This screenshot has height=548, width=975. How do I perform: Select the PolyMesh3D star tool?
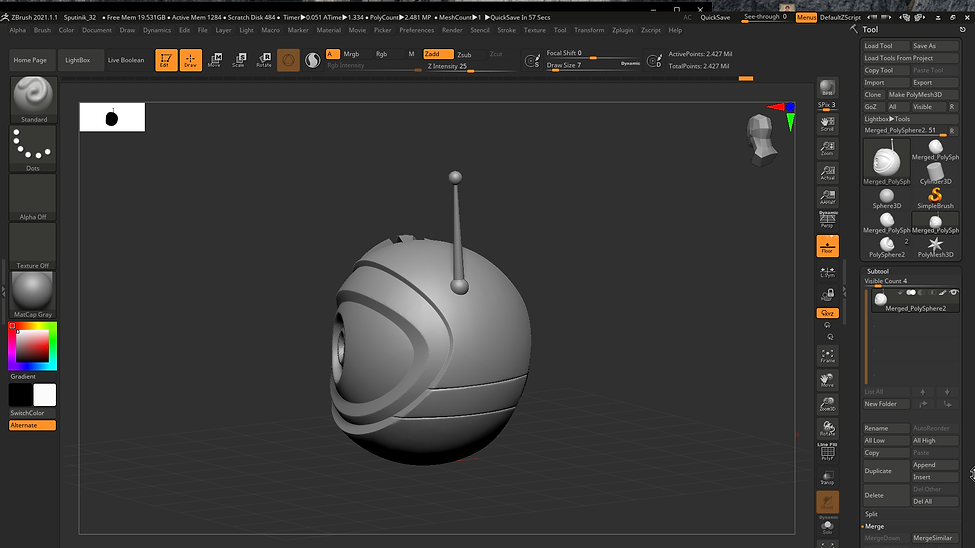pyautogui.click(x=935, y=247)
